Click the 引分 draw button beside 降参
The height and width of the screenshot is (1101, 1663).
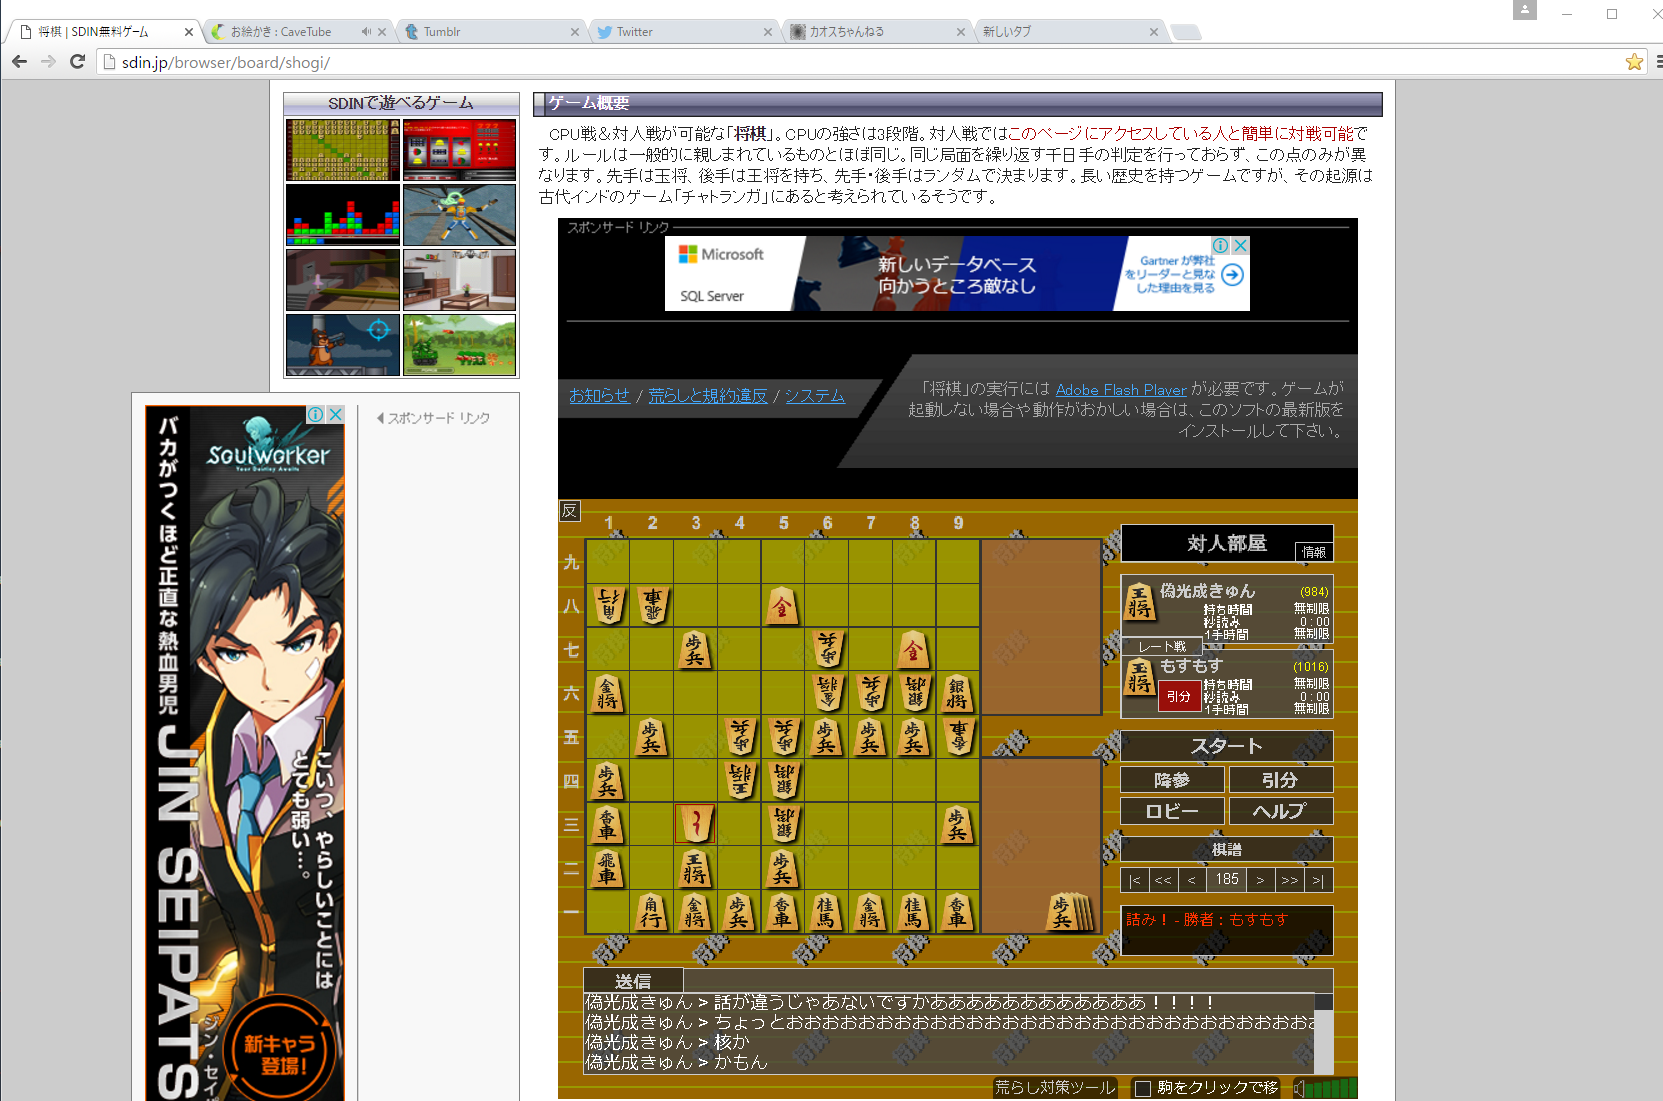click(1281, 780)
